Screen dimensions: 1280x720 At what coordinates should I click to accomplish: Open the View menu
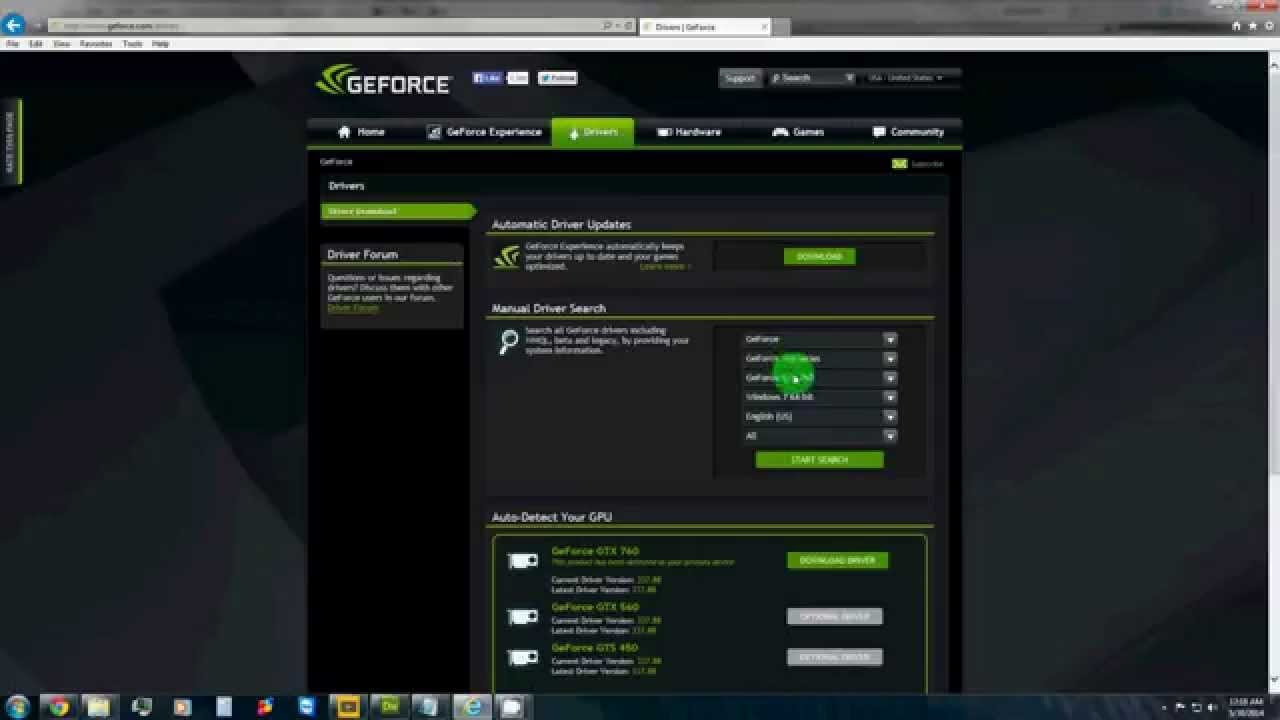click(x=61, y=44)
